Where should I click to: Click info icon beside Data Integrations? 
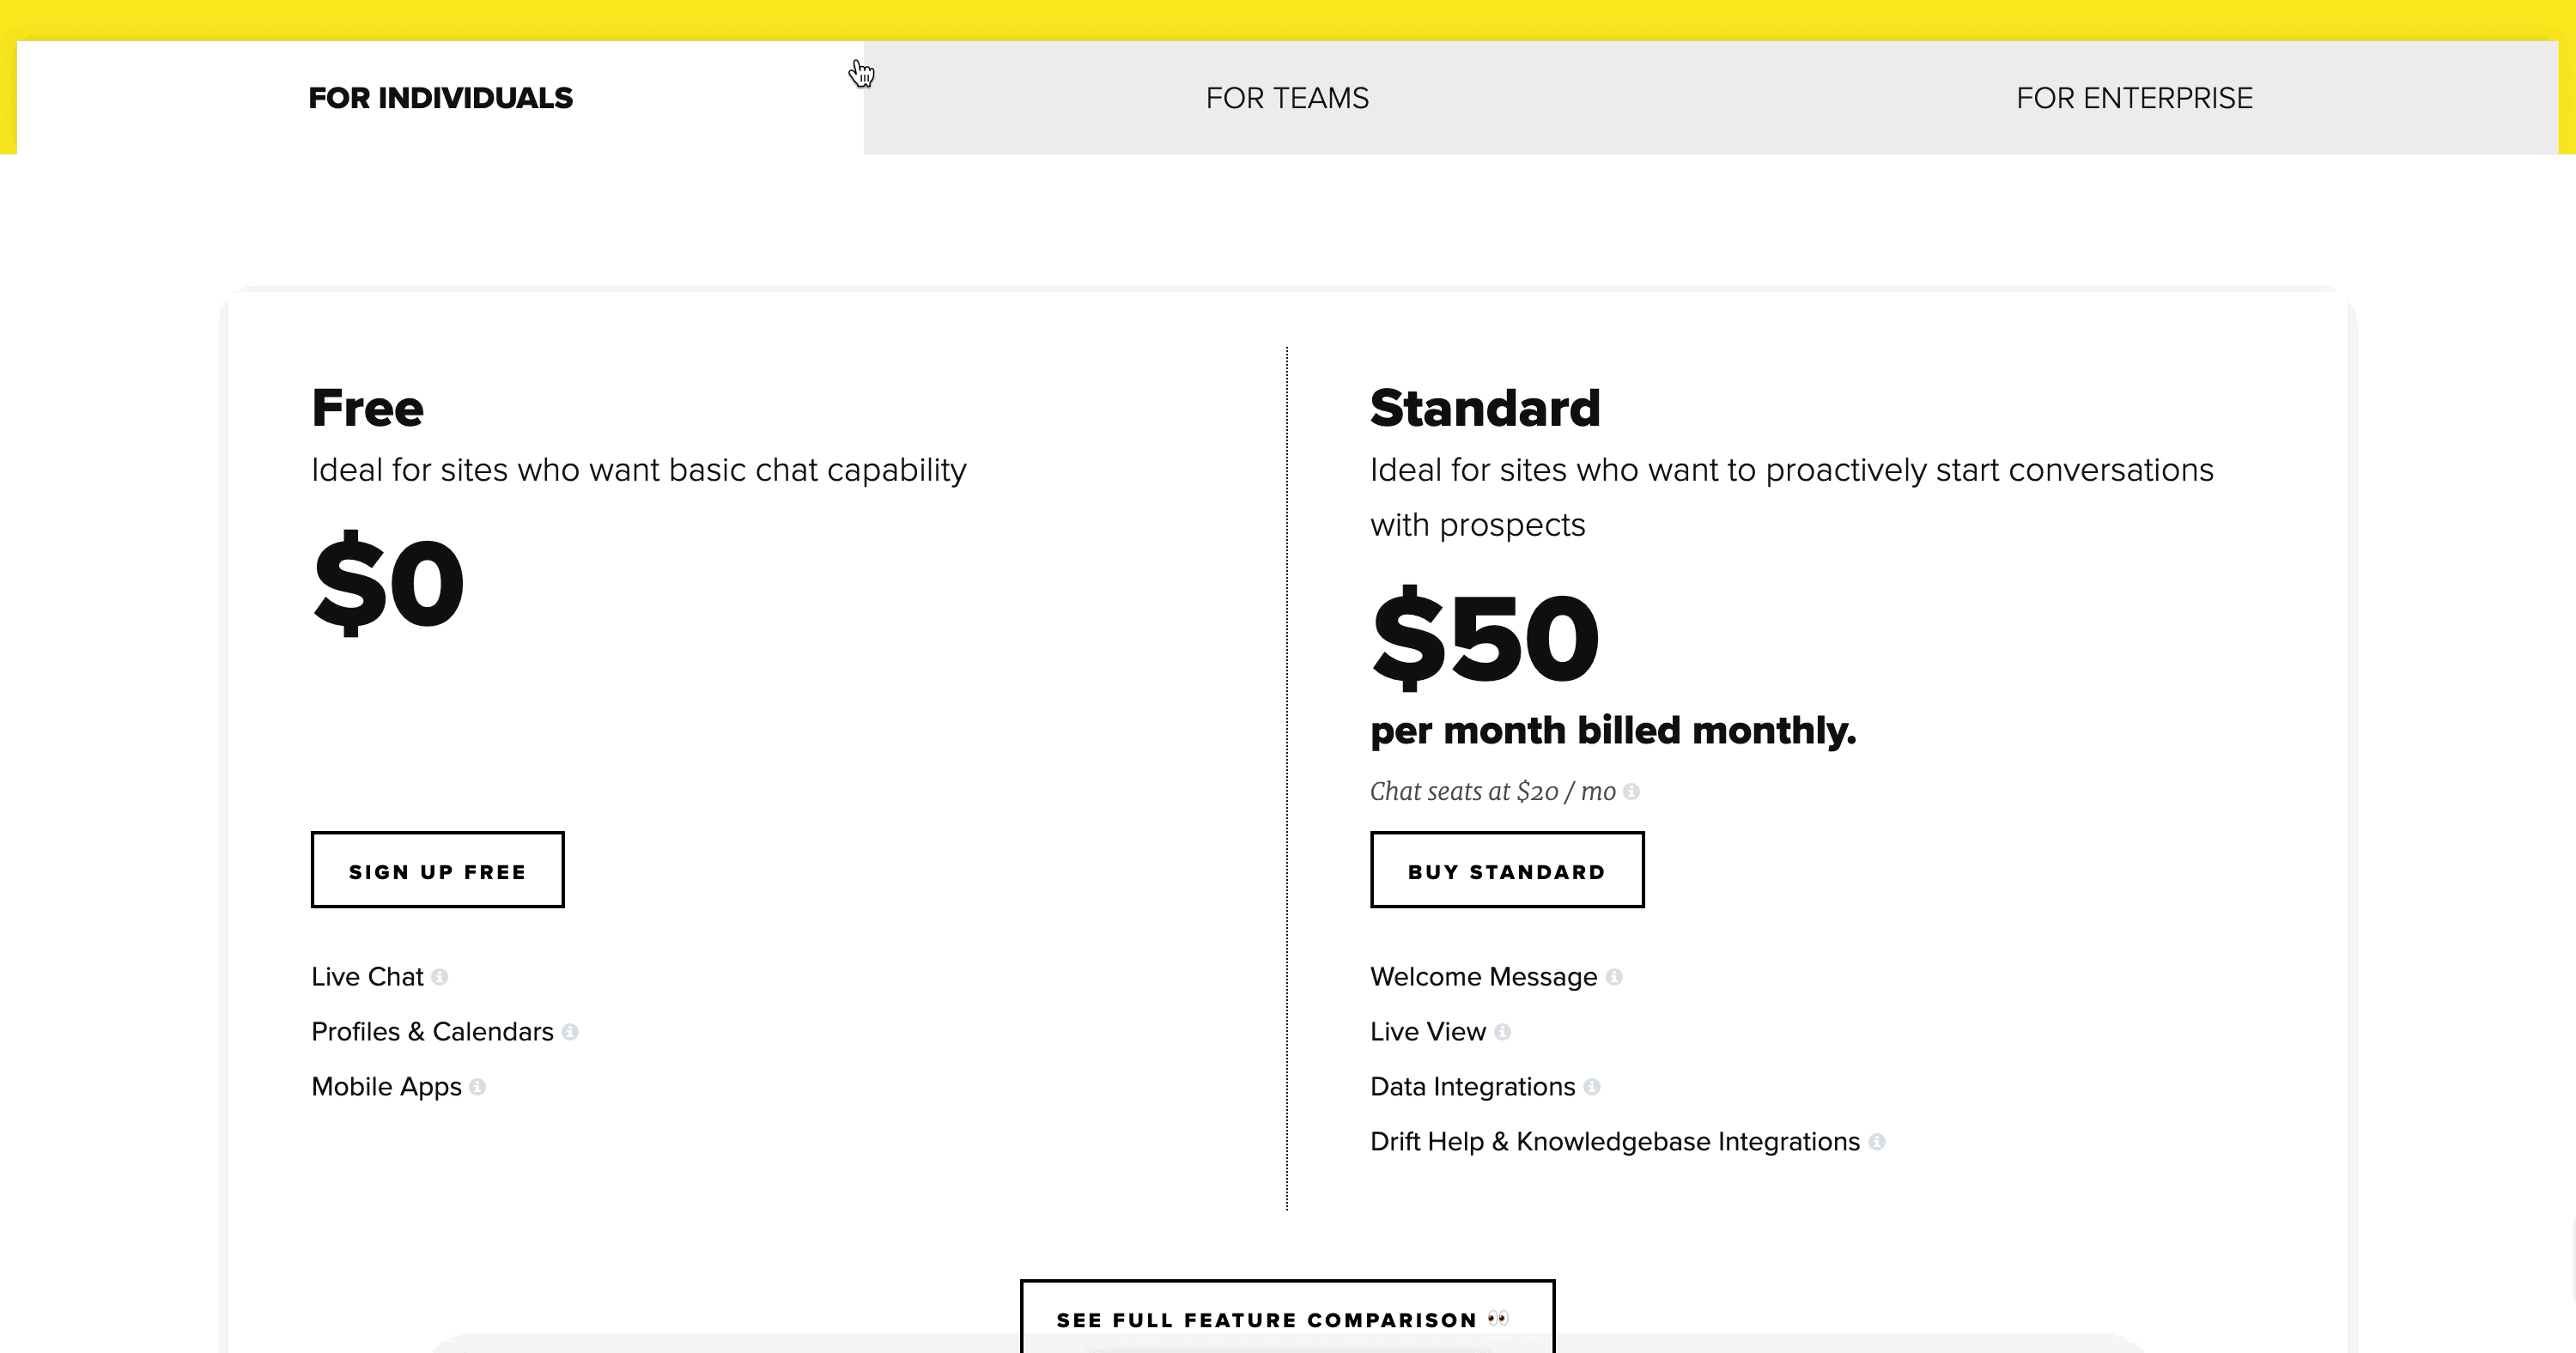click(1592, 1087)
